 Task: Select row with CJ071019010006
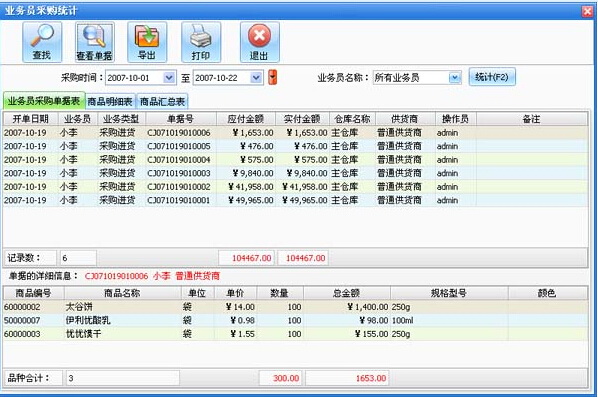pyautogui.click(x=296, y=133)
